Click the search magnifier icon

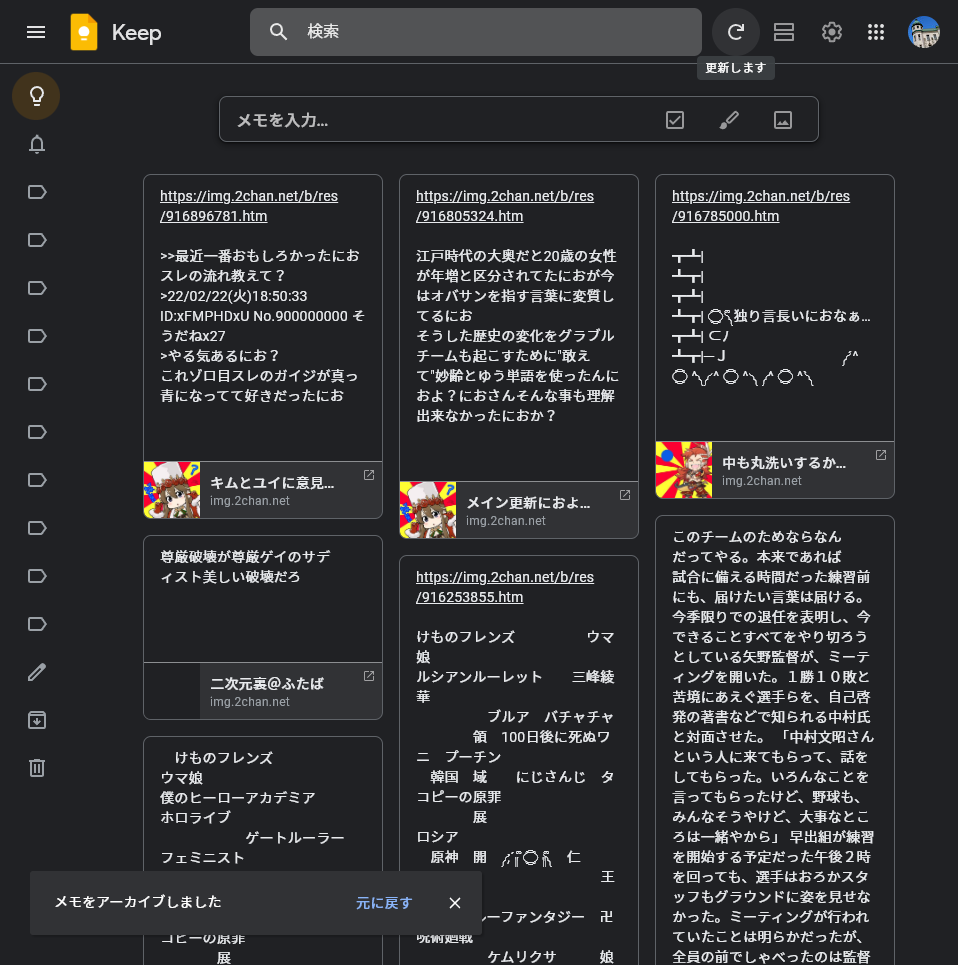279,32
